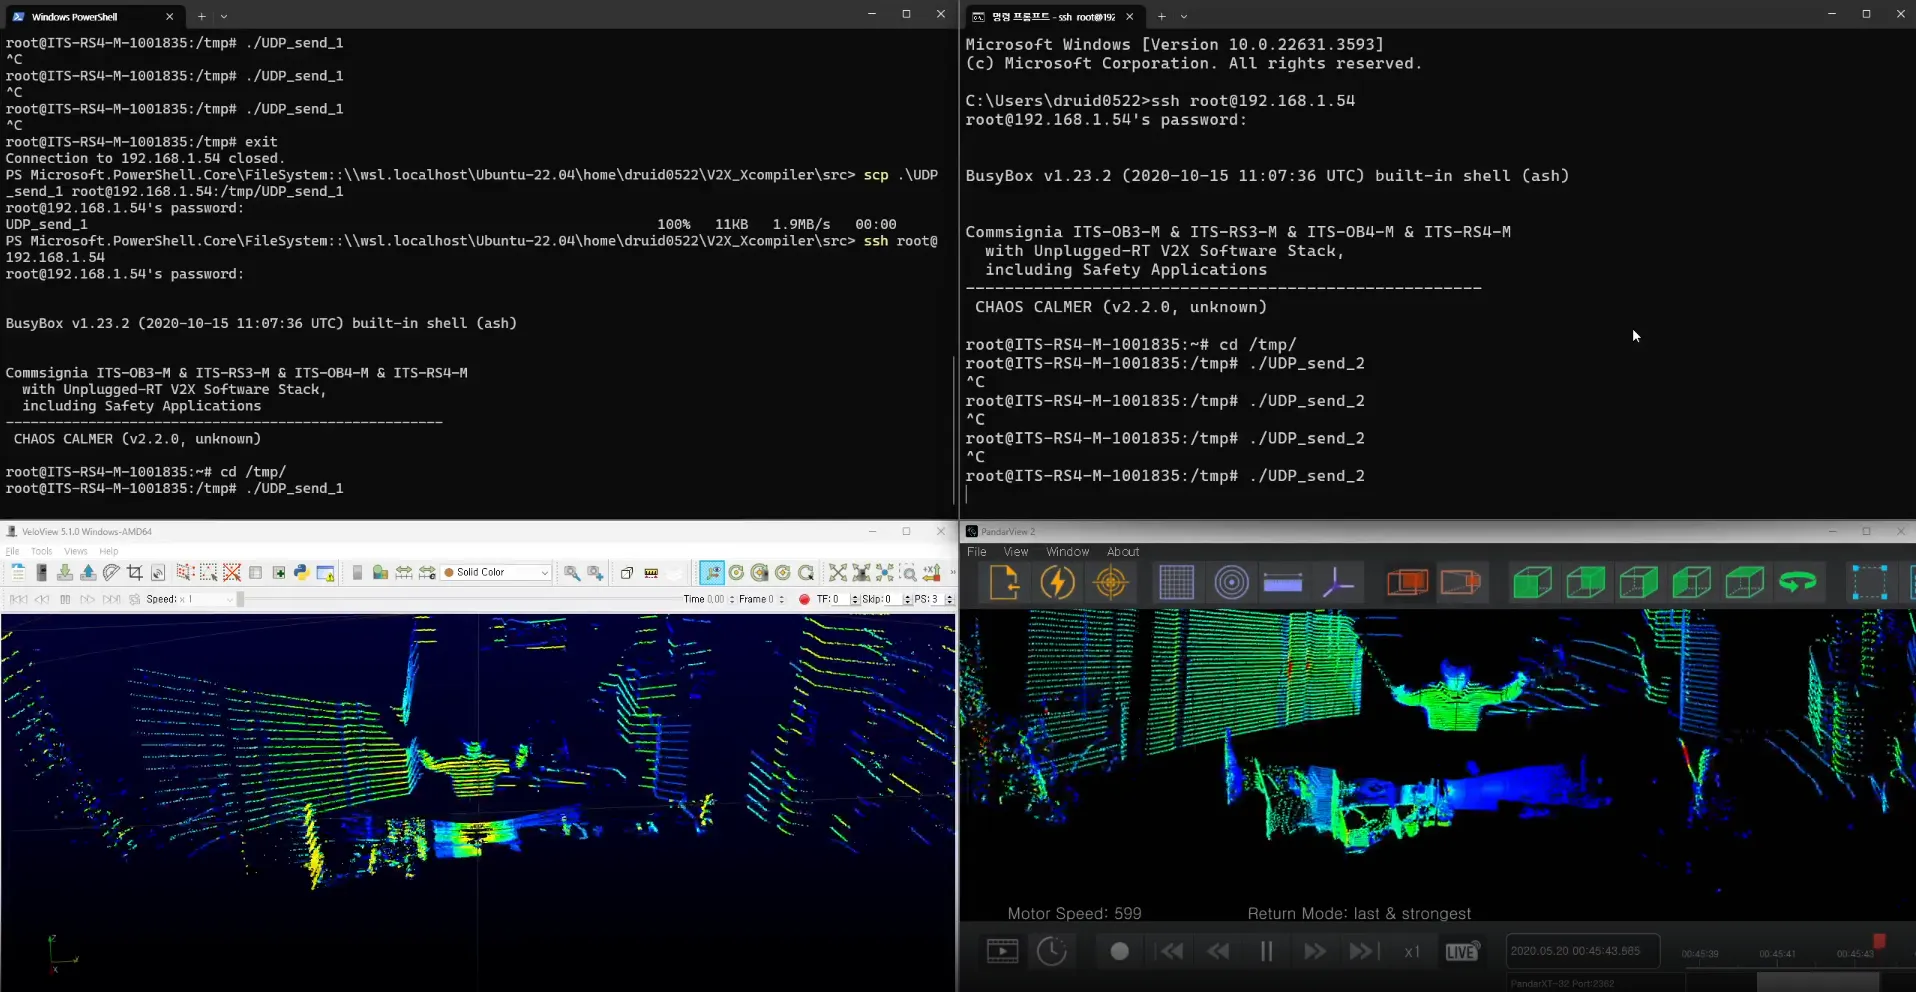Open pcap file icon in PandarView toolbar
Screen dimensions: 1916x992
(1004, 582)
